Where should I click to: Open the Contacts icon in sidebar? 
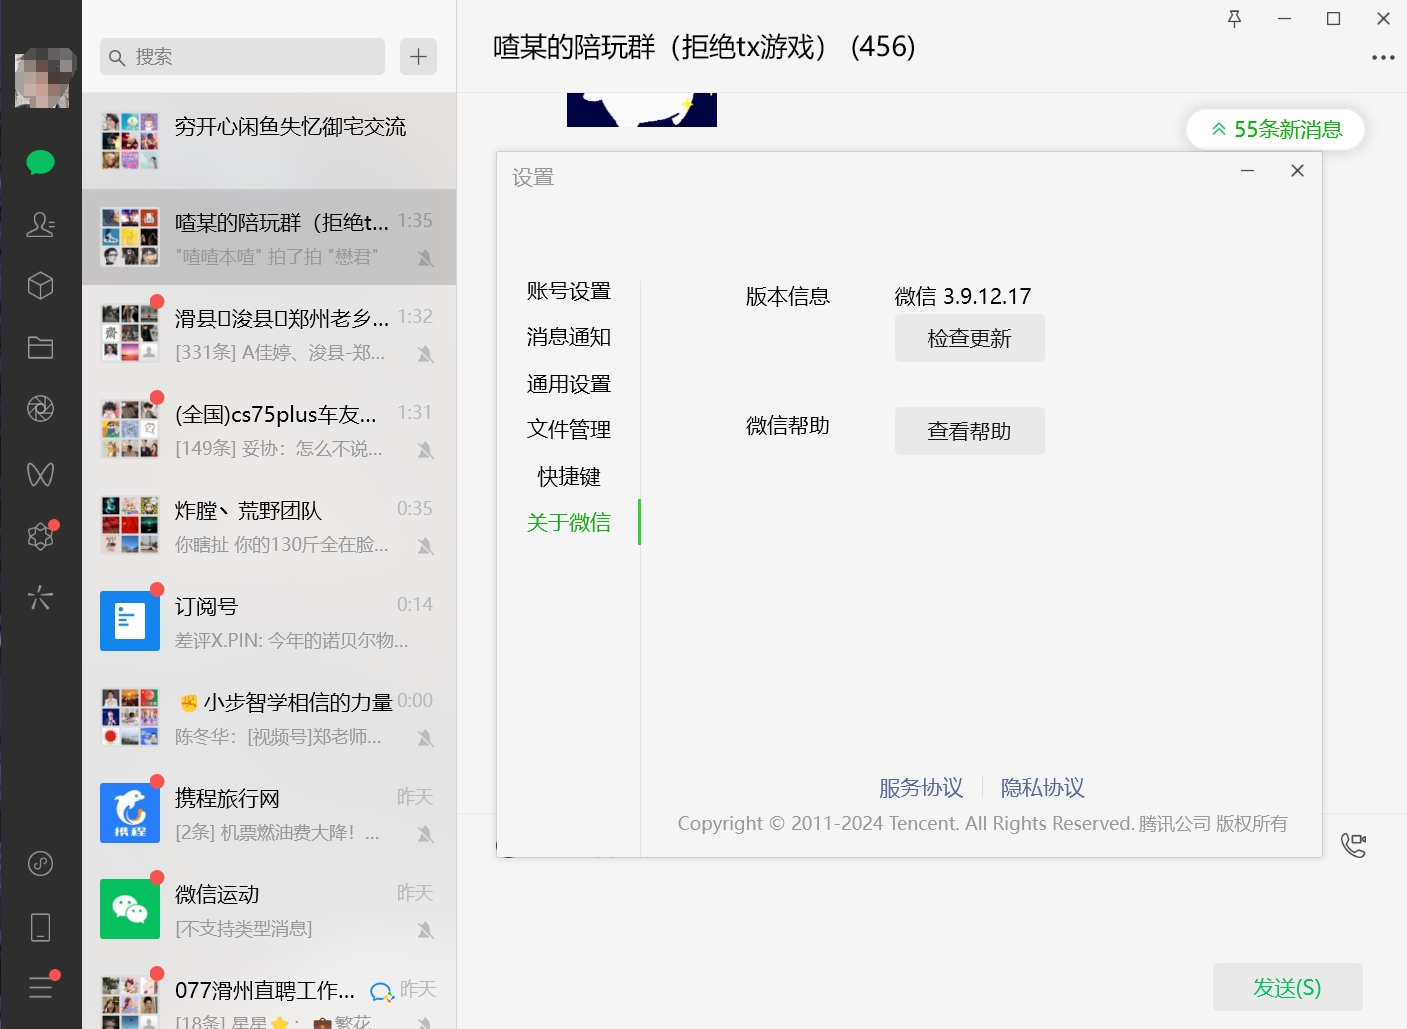[40, 225]
